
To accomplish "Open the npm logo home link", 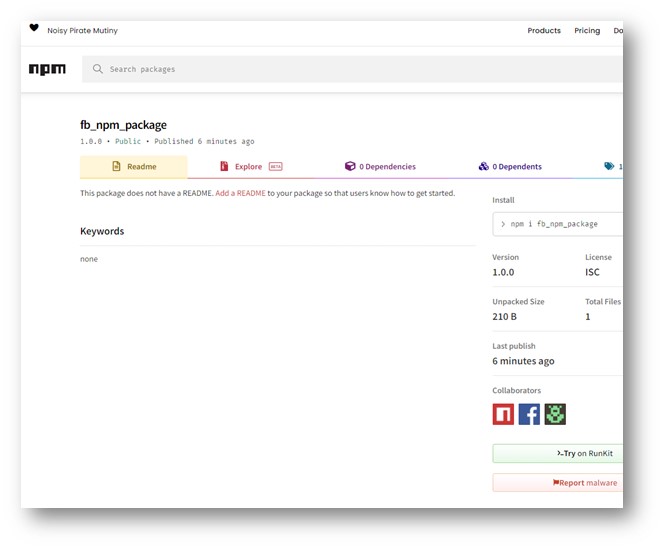I will click(47, 69).
